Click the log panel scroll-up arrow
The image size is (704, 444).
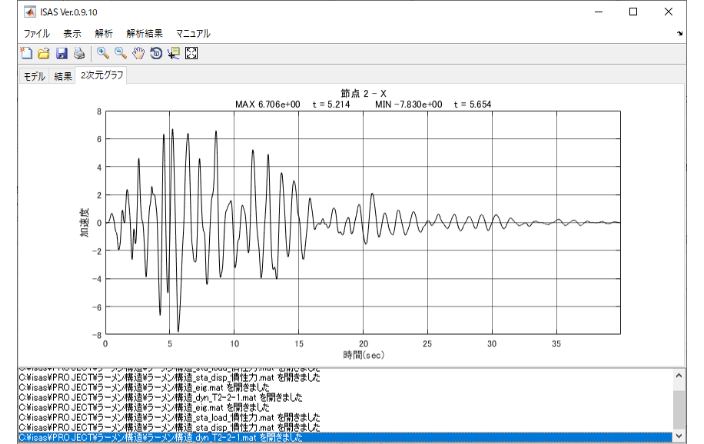(678, 376)
